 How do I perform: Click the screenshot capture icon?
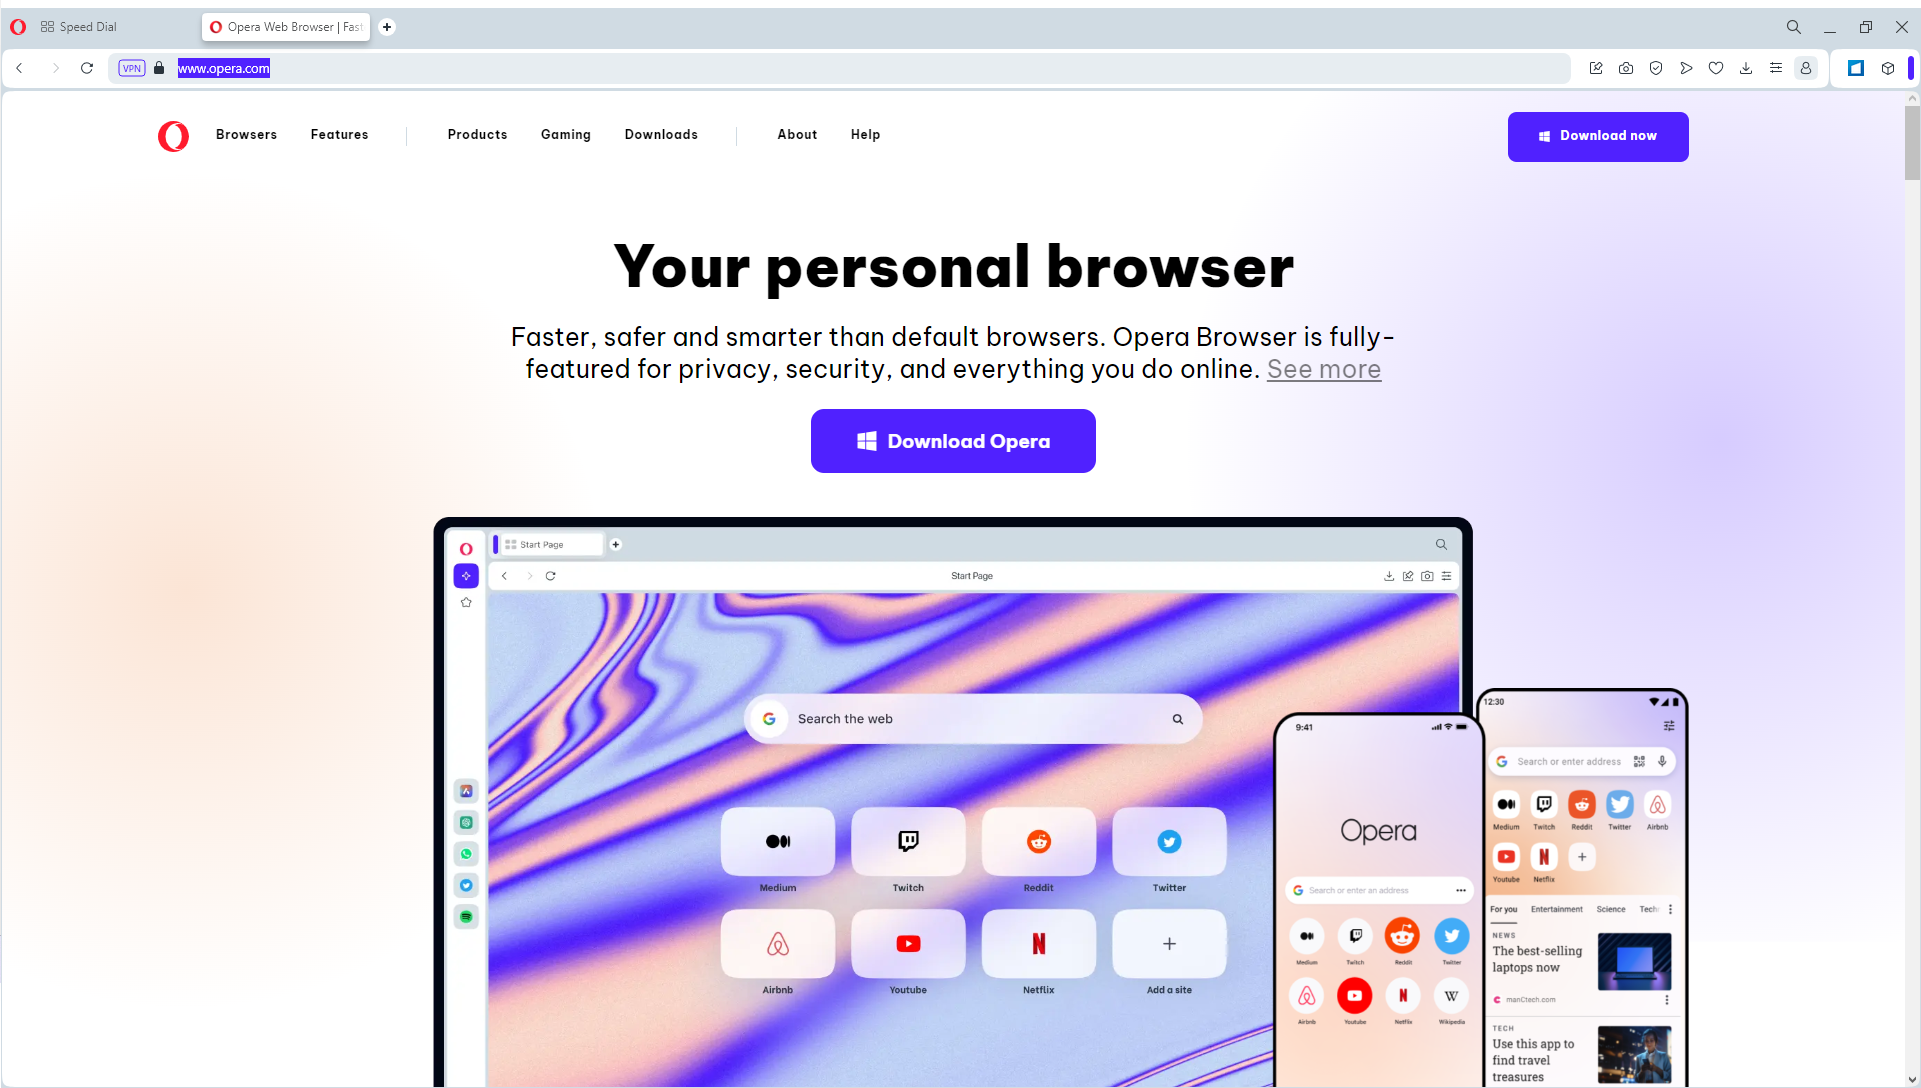click(x=1625, y=69)
